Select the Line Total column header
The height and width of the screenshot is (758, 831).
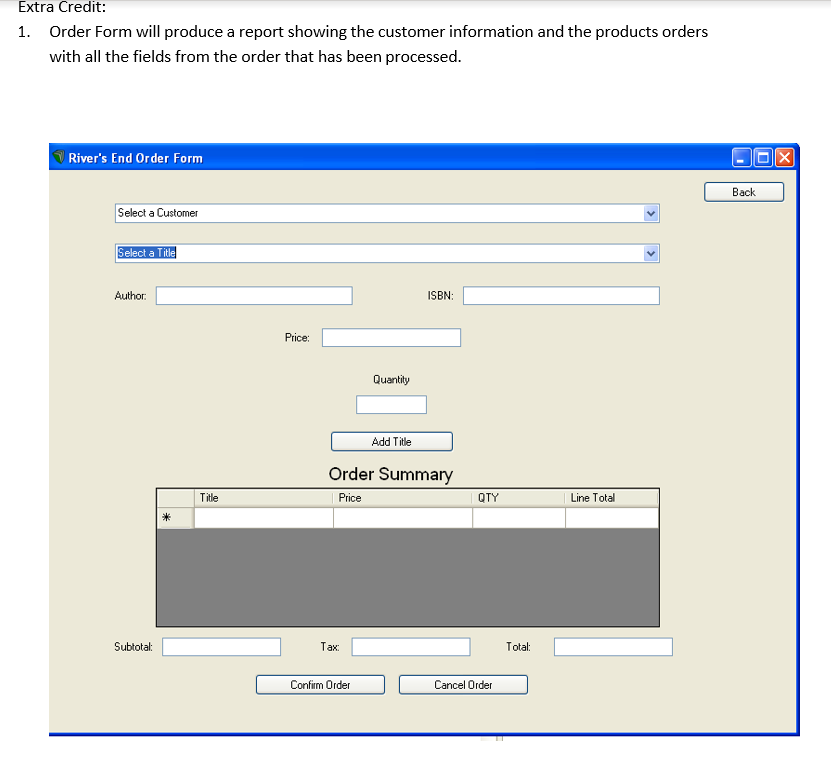611,497
